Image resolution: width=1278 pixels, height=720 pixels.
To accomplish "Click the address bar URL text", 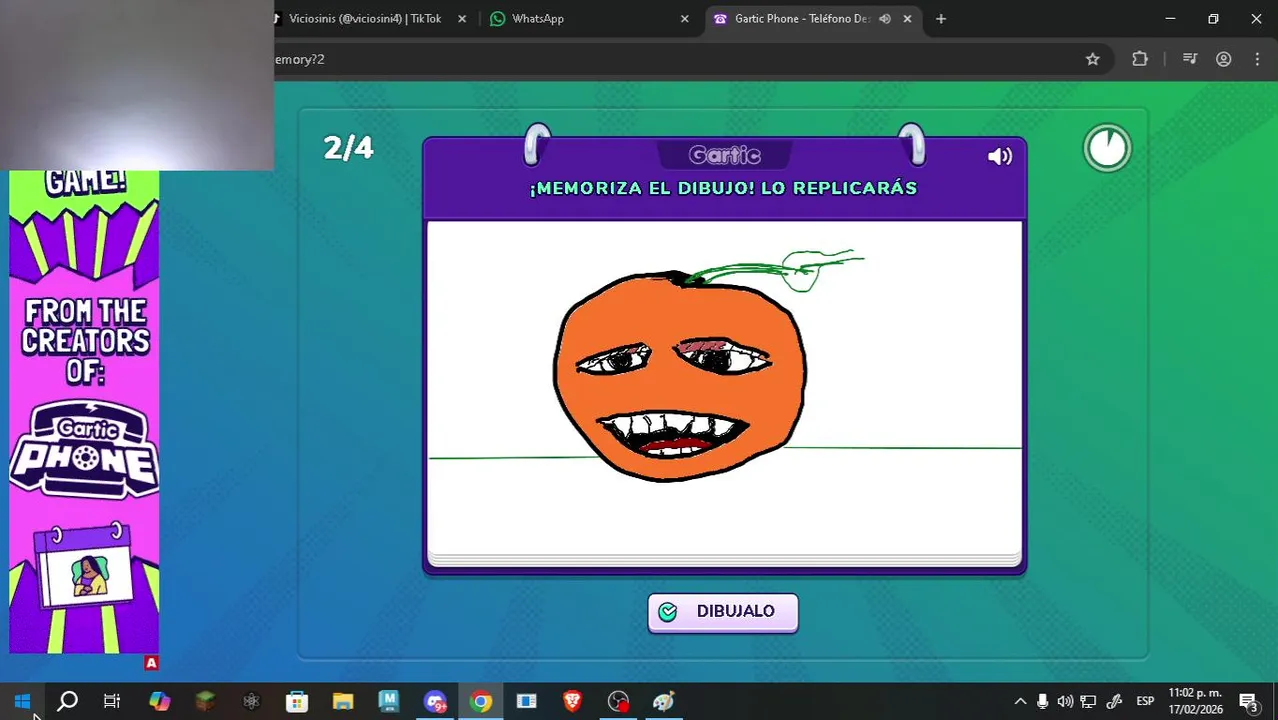I will [x=300, y=59].
